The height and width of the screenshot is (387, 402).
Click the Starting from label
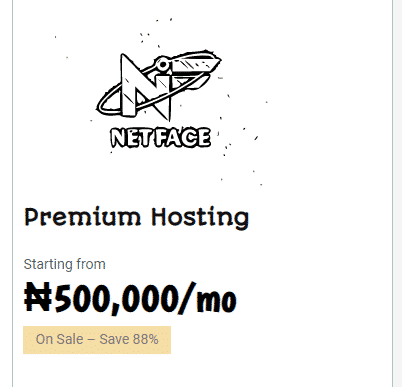tap(65, 264)
